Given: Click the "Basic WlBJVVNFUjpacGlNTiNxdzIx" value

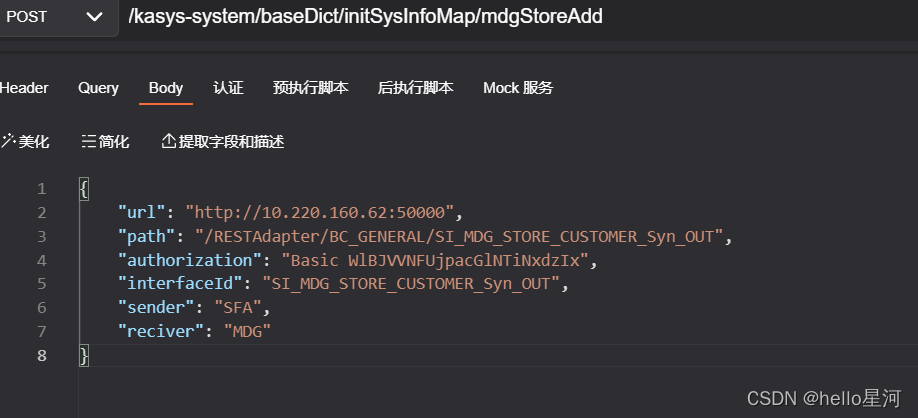Looking at the screenshot, I should (435, 260).
